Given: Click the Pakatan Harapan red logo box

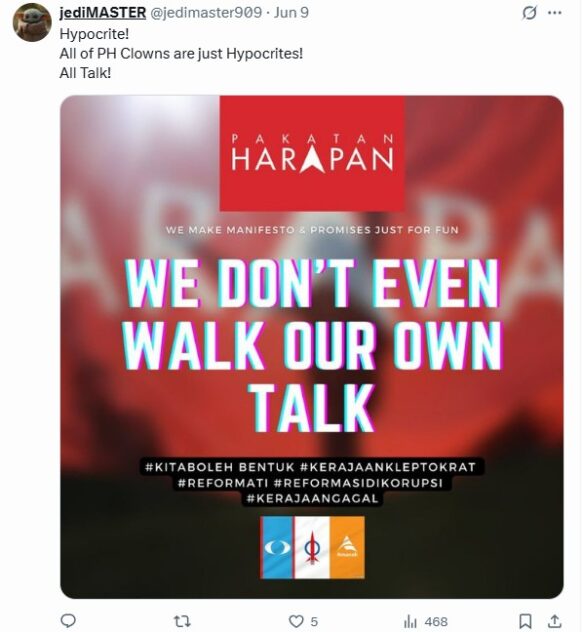Looking at the screenshot, I should (312, 153).
